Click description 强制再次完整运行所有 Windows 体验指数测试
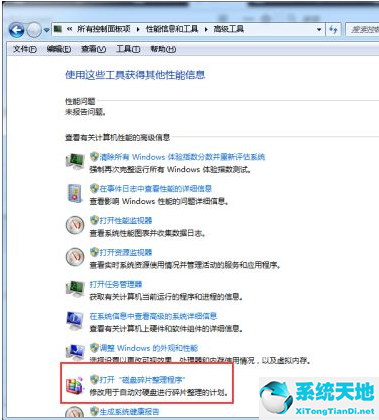The height and width of the screenshot is (420, 379). click(x=170, y=170)
